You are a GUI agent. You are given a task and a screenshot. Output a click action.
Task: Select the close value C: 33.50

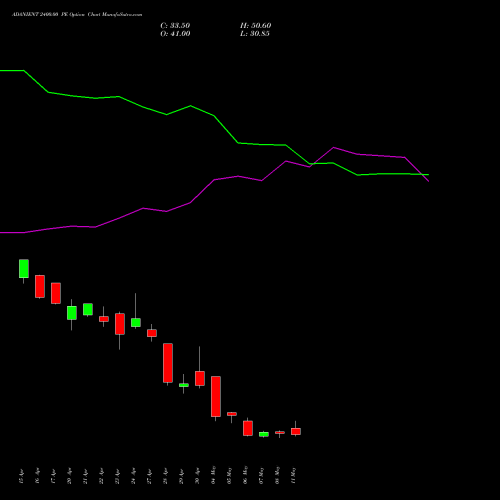[x=175, y=26]
